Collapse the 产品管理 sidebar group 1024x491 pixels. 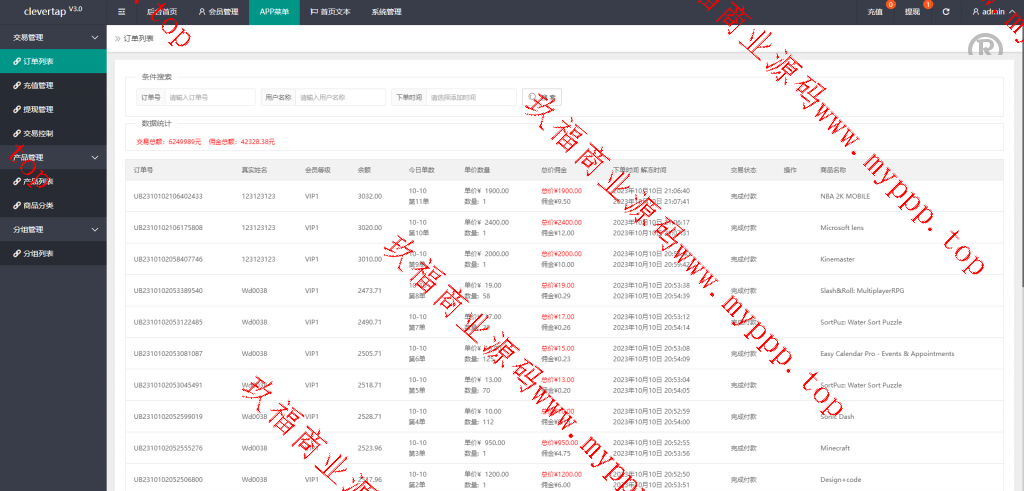pyautogui.click(x=95, y=157)
